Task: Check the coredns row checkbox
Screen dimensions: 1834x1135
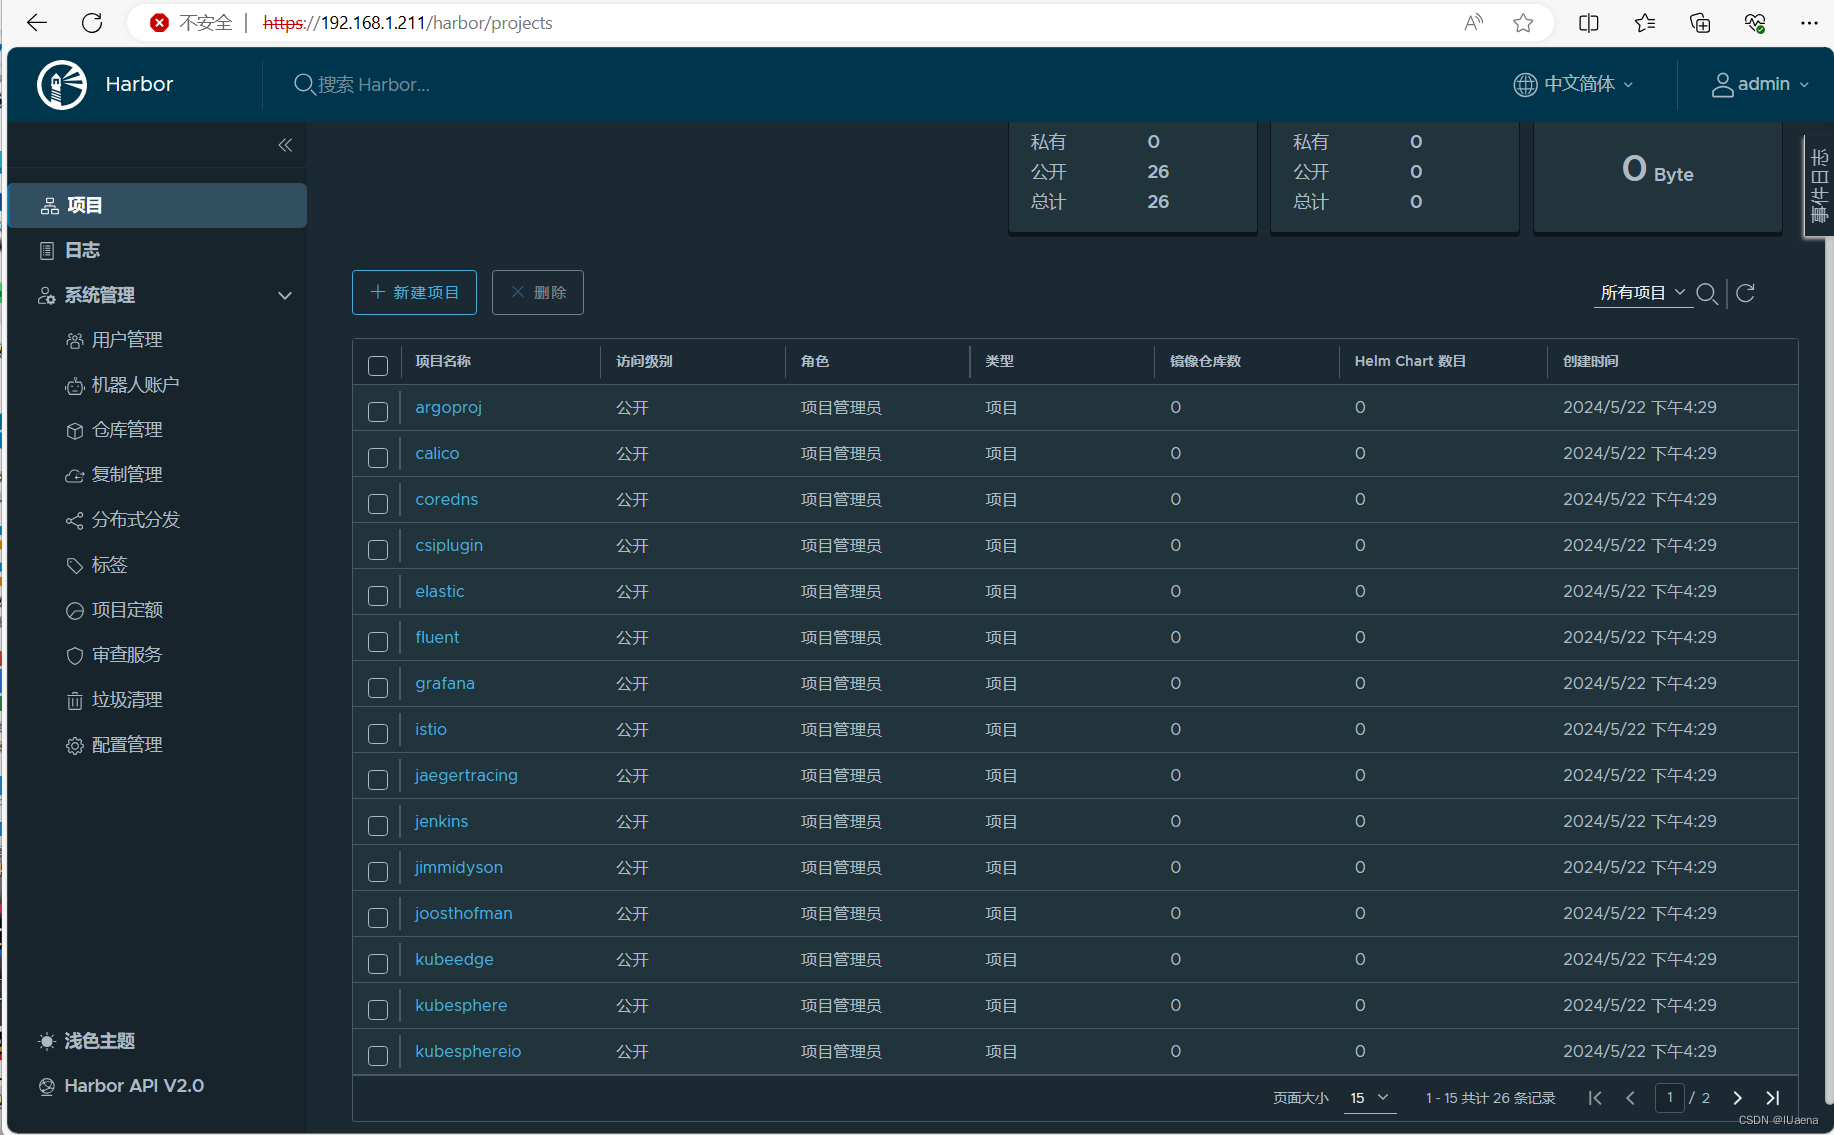Action: 378,503
